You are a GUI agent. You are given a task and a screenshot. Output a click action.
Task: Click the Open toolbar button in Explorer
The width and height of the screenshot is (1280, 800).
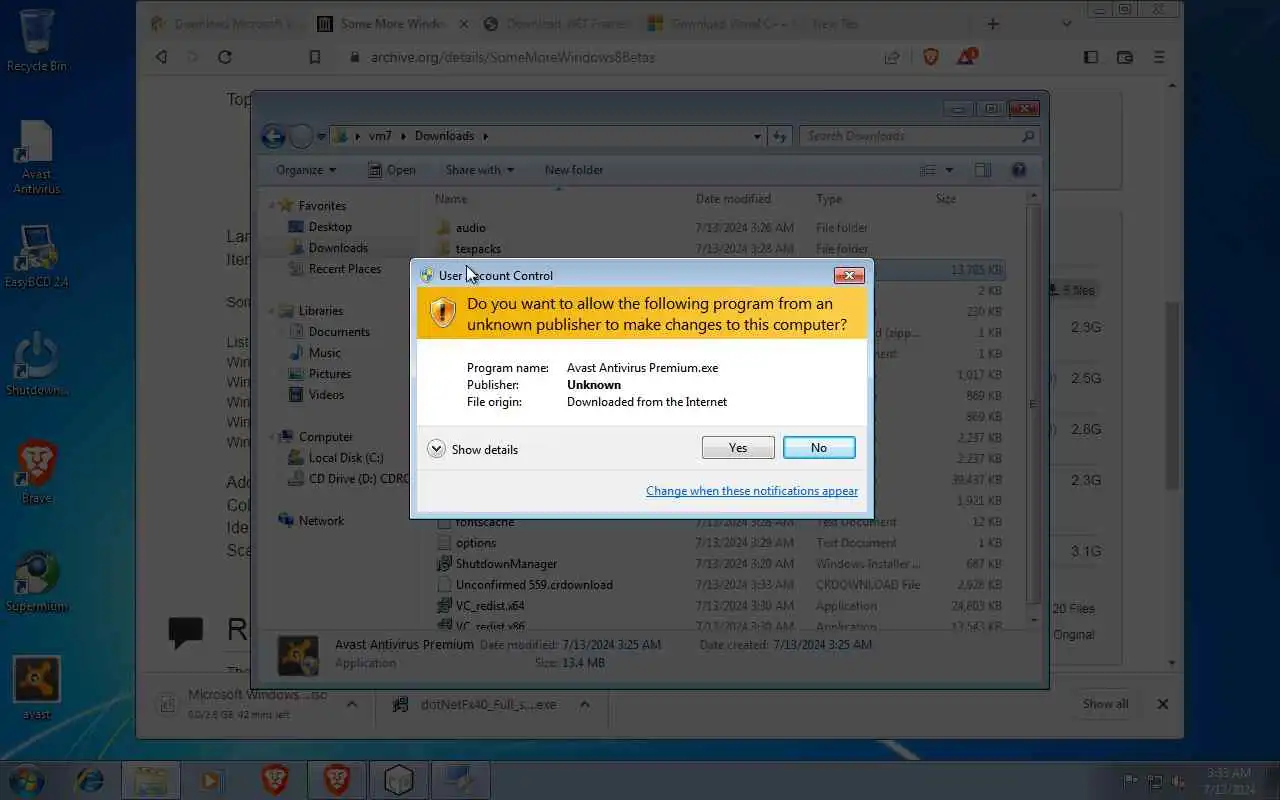[x=391, y=170]
